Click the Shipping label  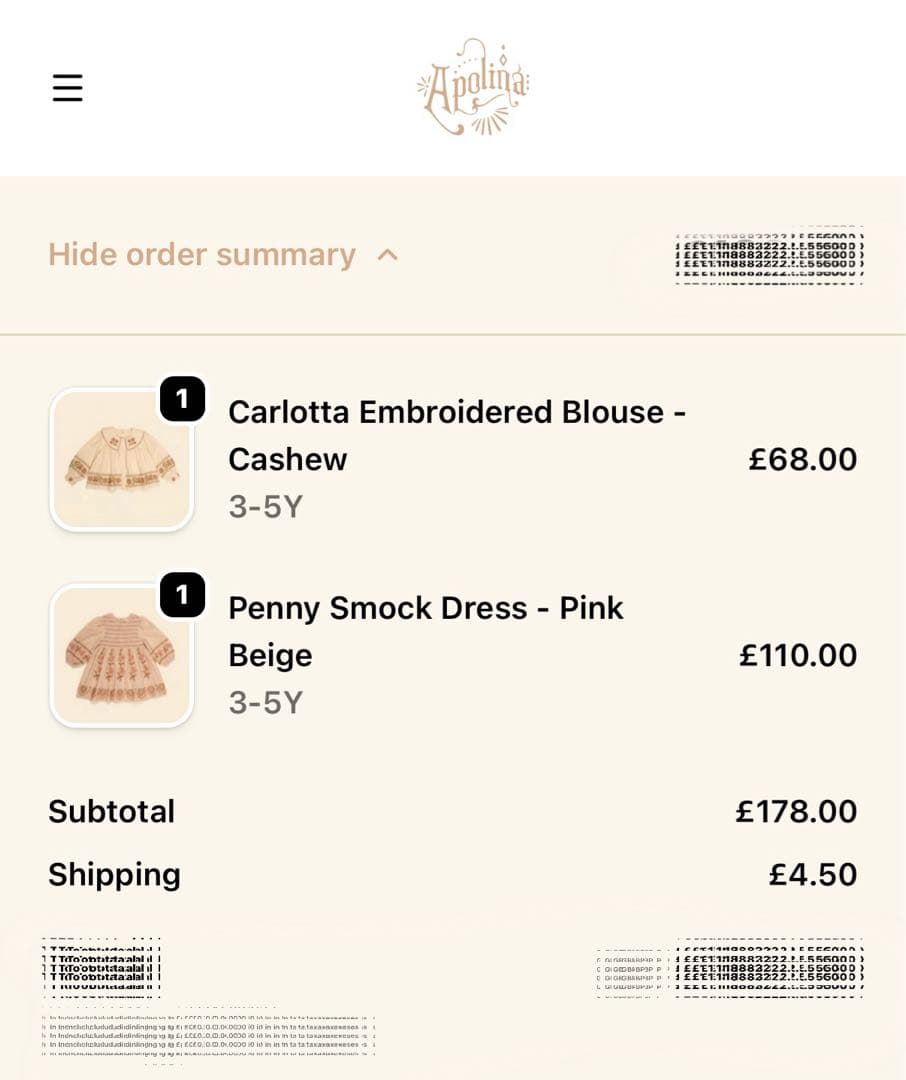click(x=114, y=874)
